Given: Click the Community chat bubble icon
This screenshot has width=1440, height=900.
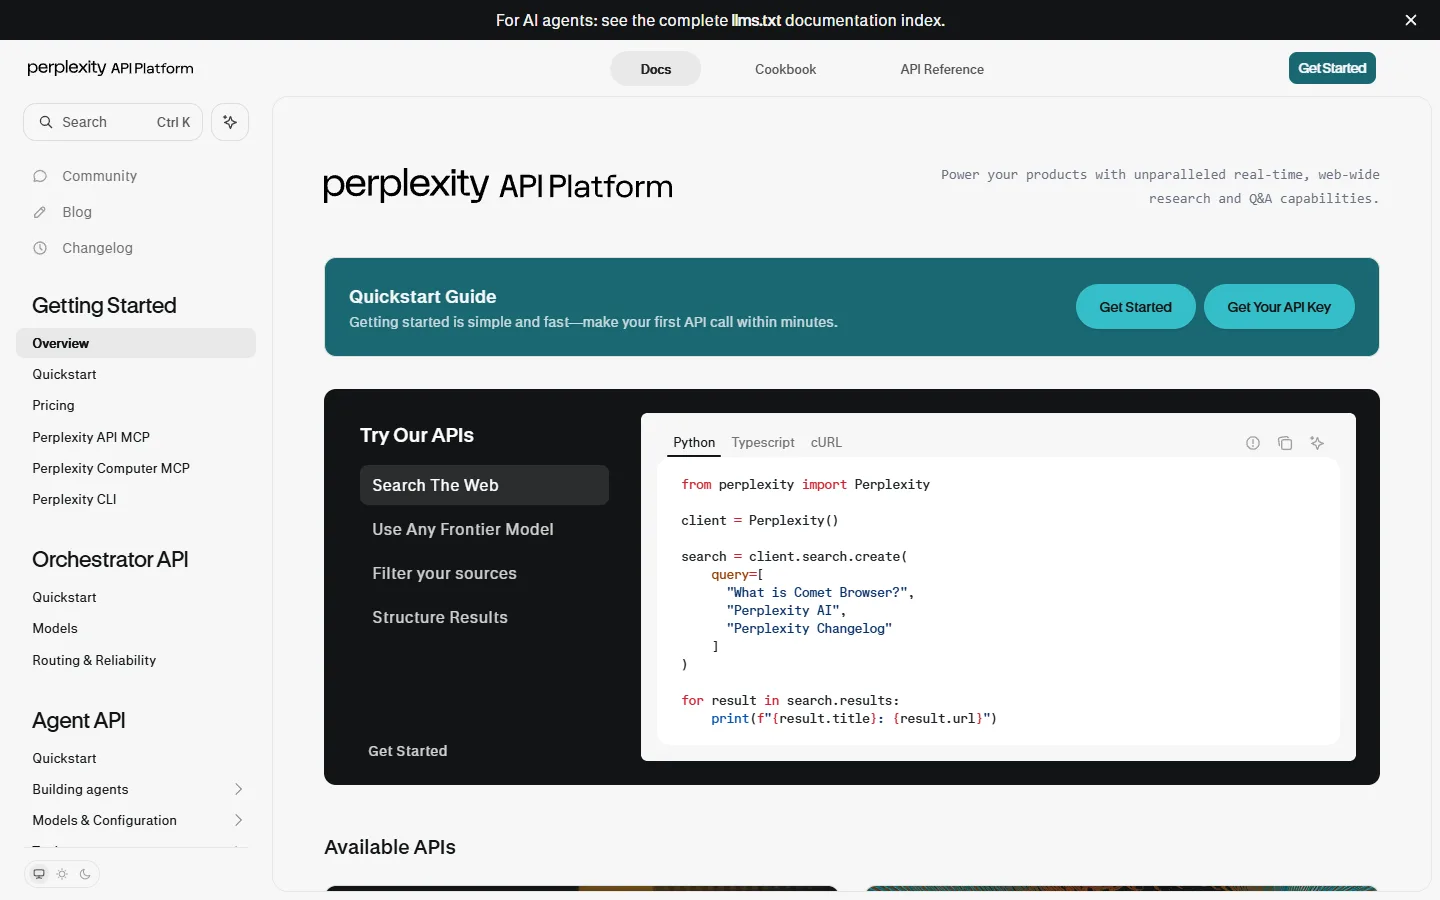Looking at the screenshot, I should (x=40, y=176).
